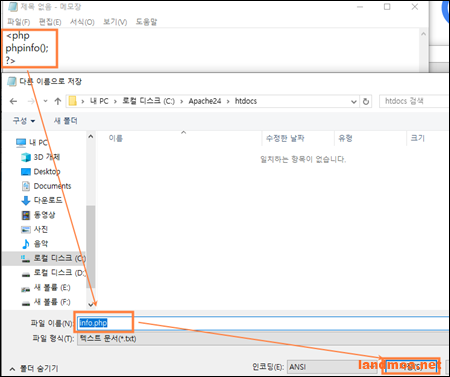The height and width of the screenshot is (377, 450).
Task: Open the 서식(O) menu in Notepad
Action: 82,22
